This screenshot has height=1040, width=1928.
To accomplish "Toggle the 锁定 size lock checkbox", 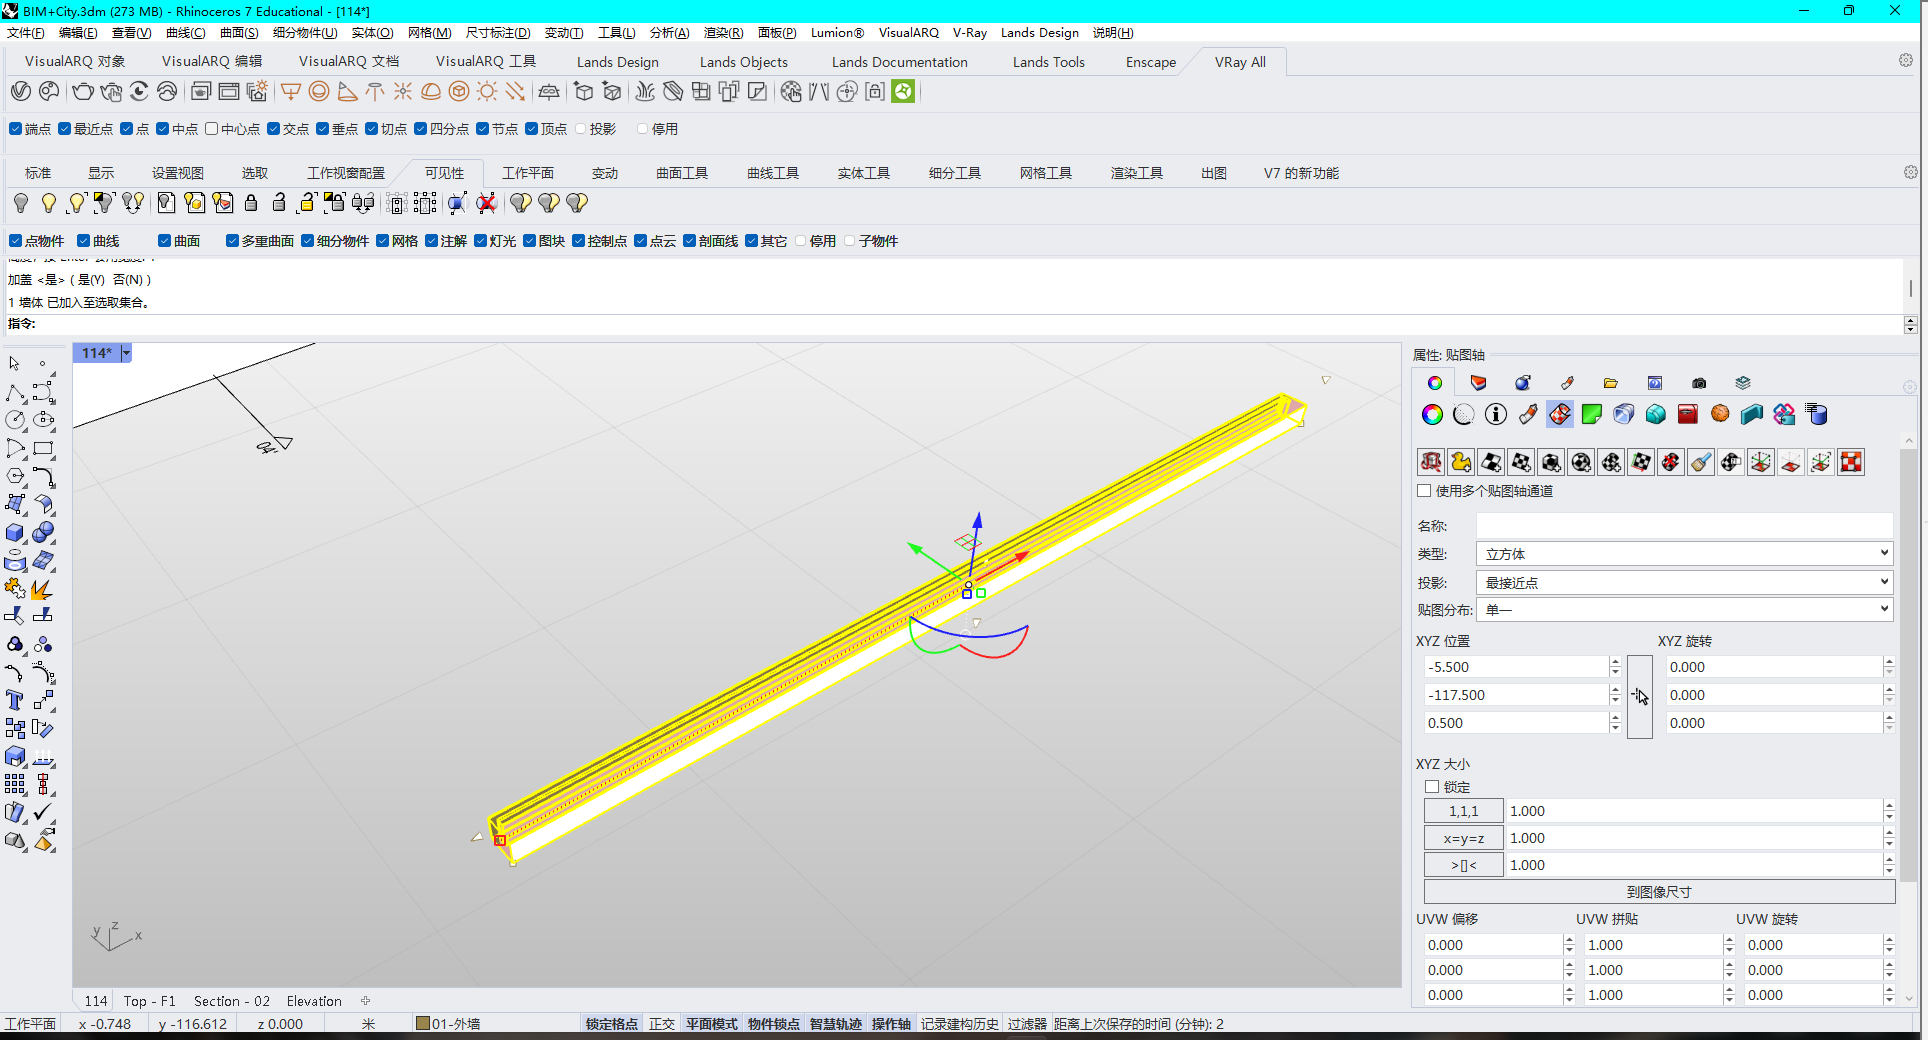I will (1432, 787).
